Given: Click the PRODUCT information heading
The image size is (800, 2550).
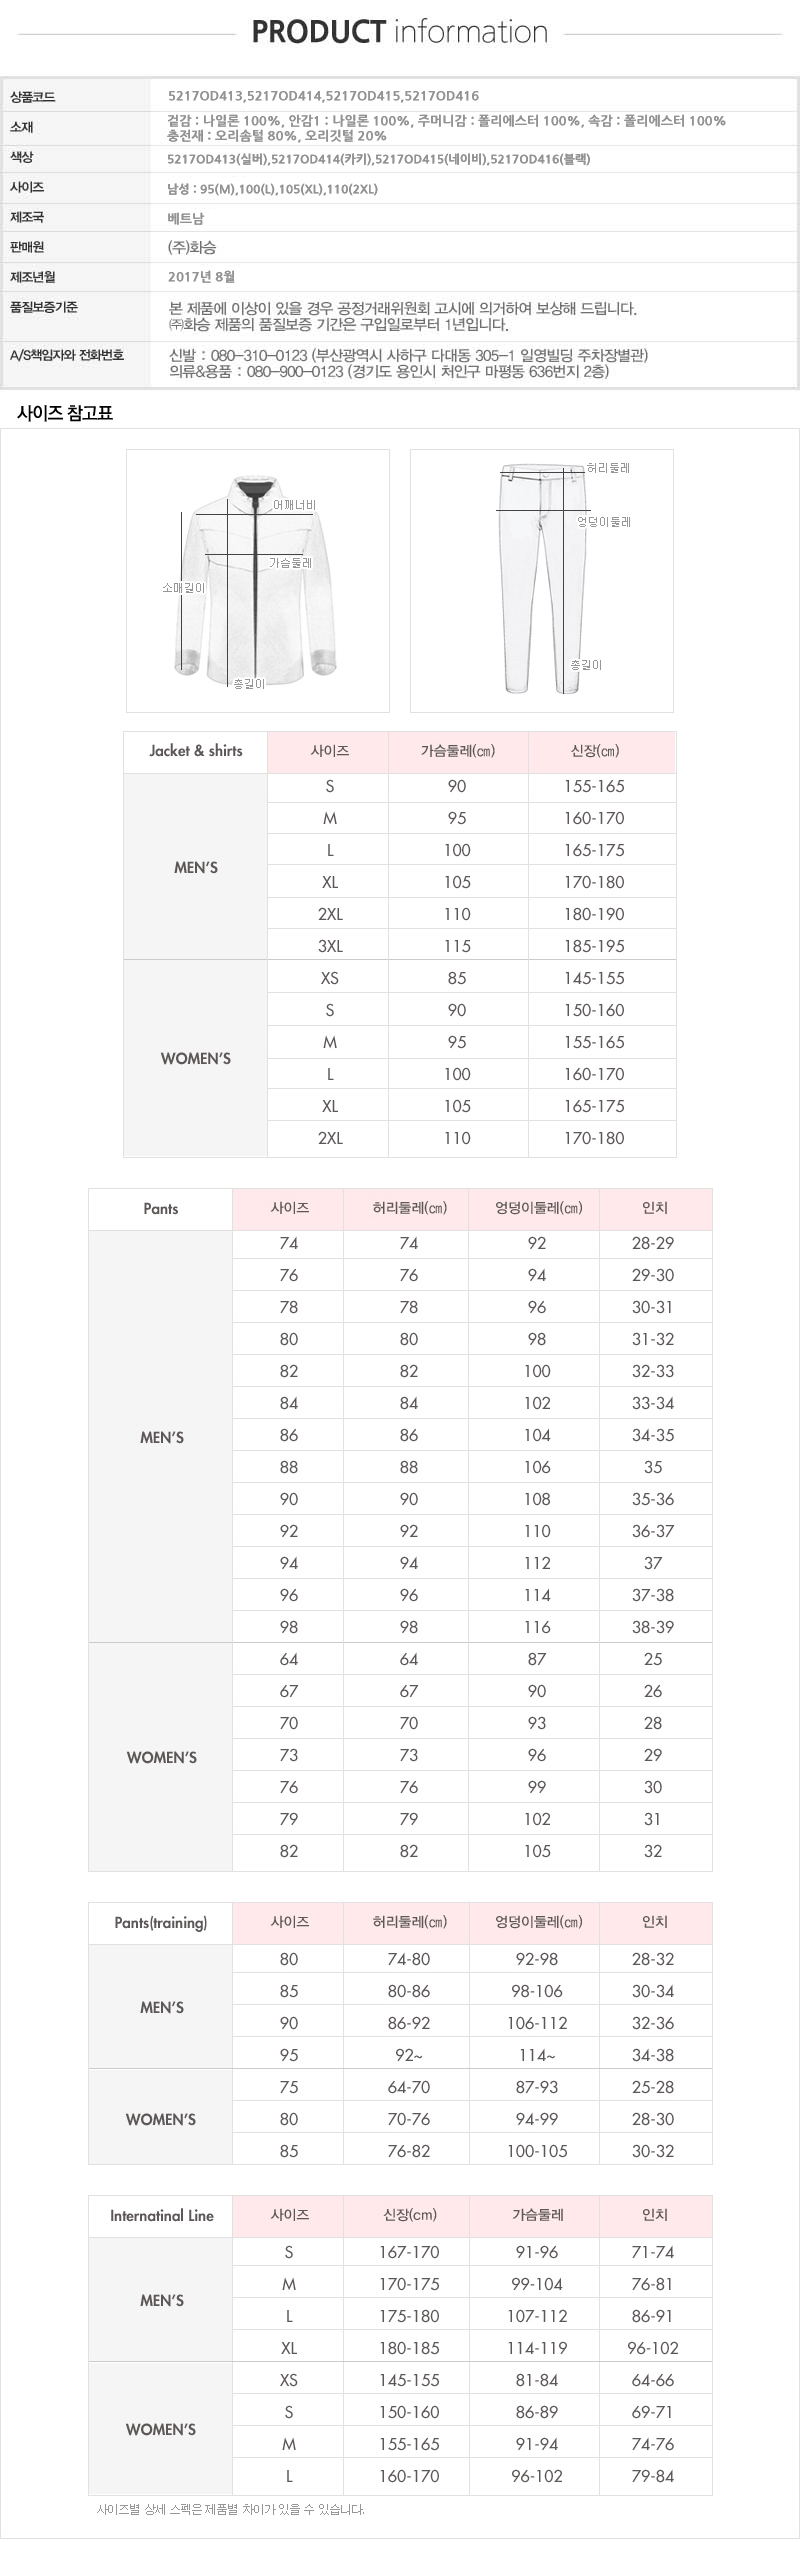Looking at the screenshot, I should (x=399, y=32).
